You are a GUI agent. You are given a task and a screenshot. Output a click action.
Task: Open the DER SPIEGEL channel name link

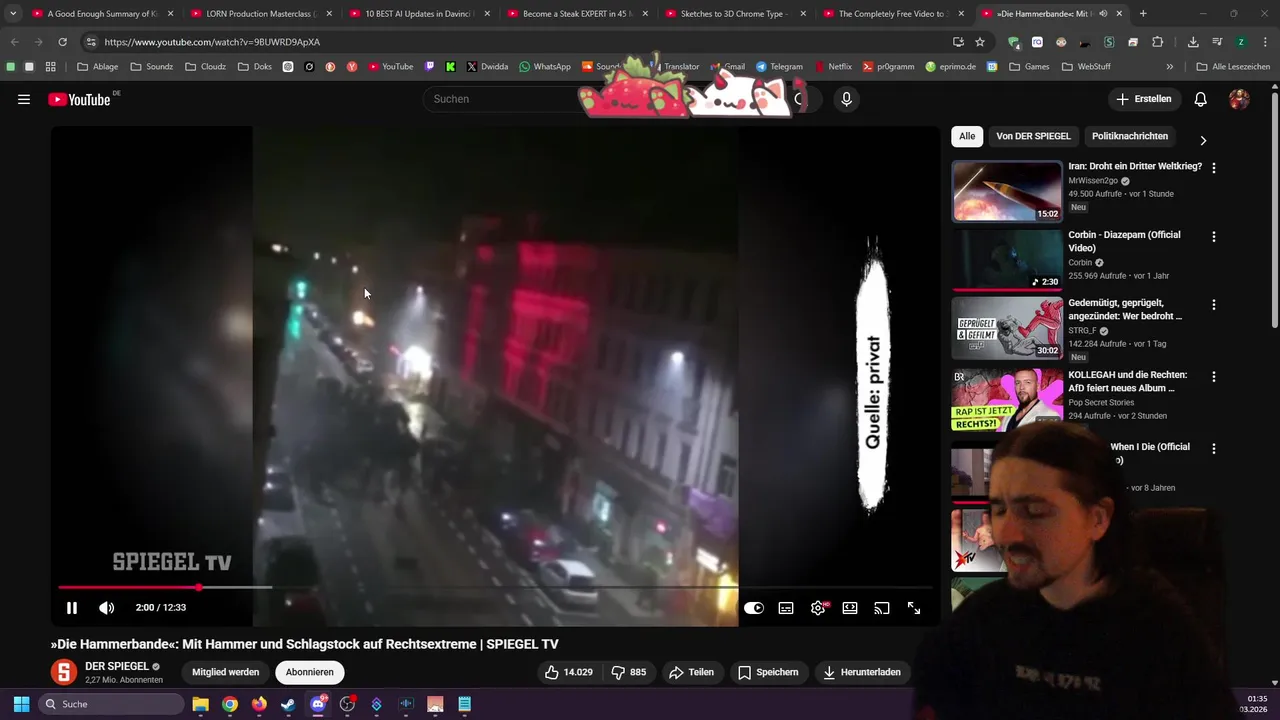point(117,666)
